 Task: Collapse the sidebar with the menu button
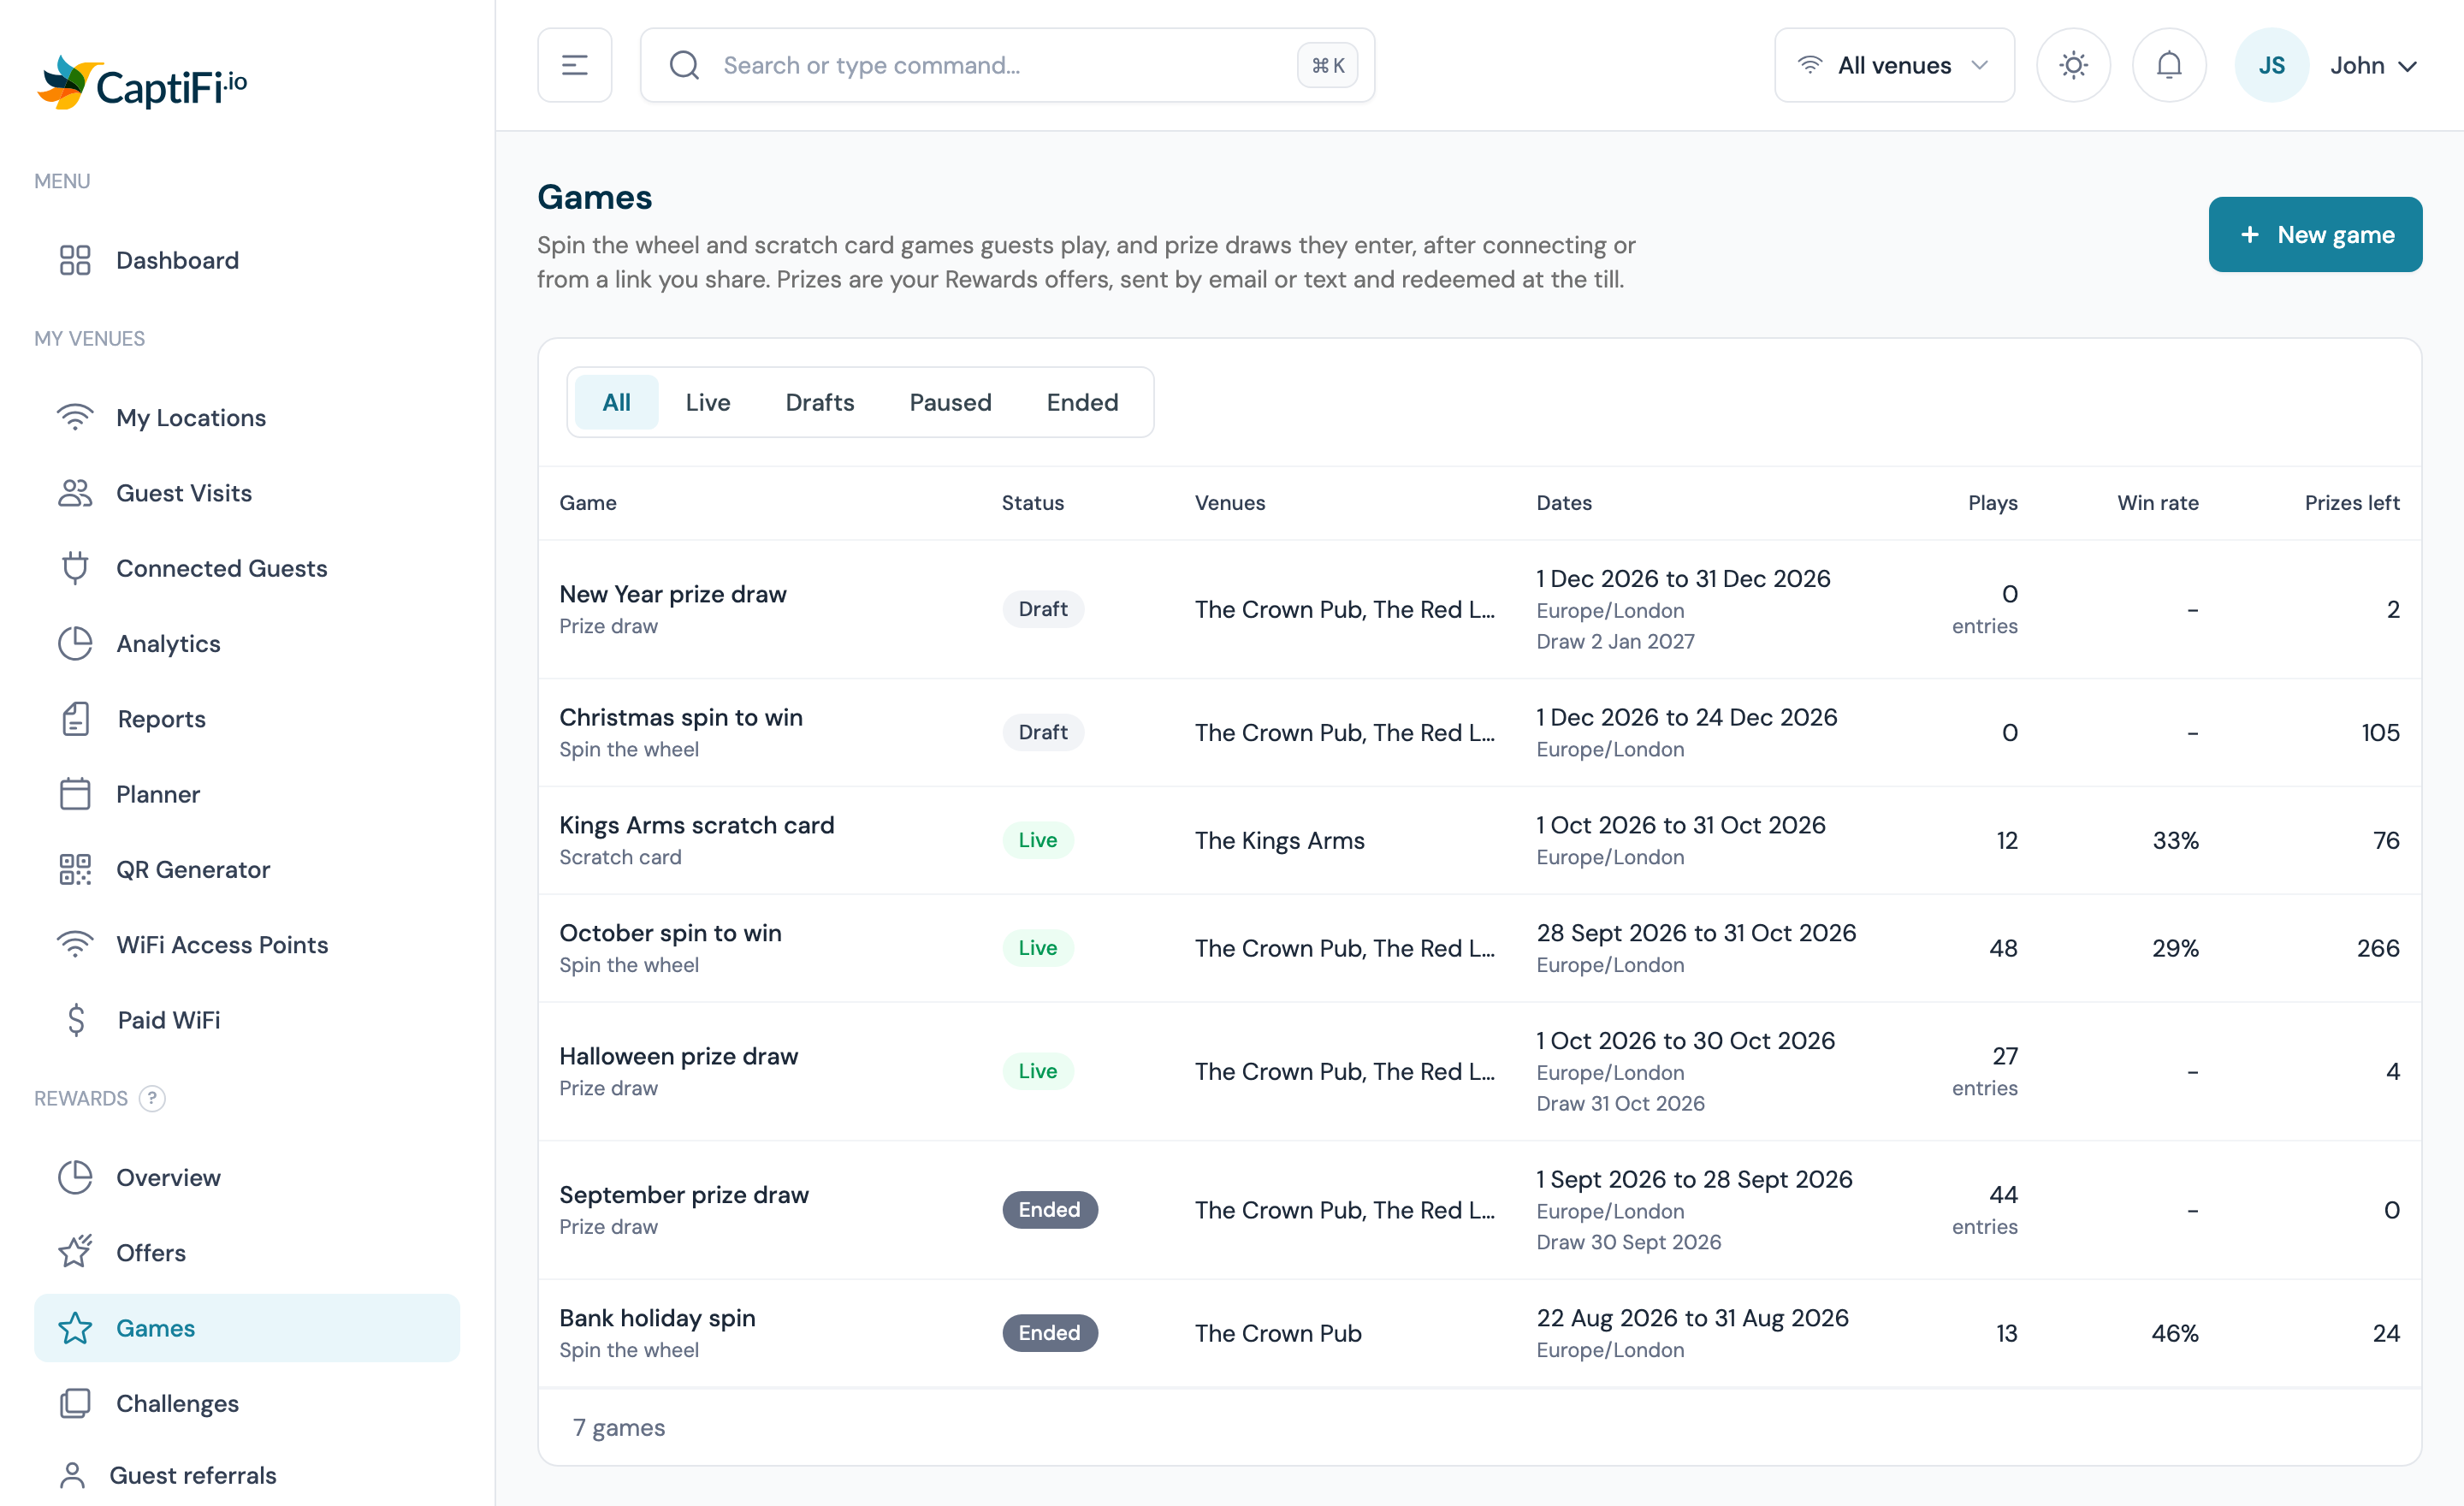pyautogui.click(x=575, y=65)
